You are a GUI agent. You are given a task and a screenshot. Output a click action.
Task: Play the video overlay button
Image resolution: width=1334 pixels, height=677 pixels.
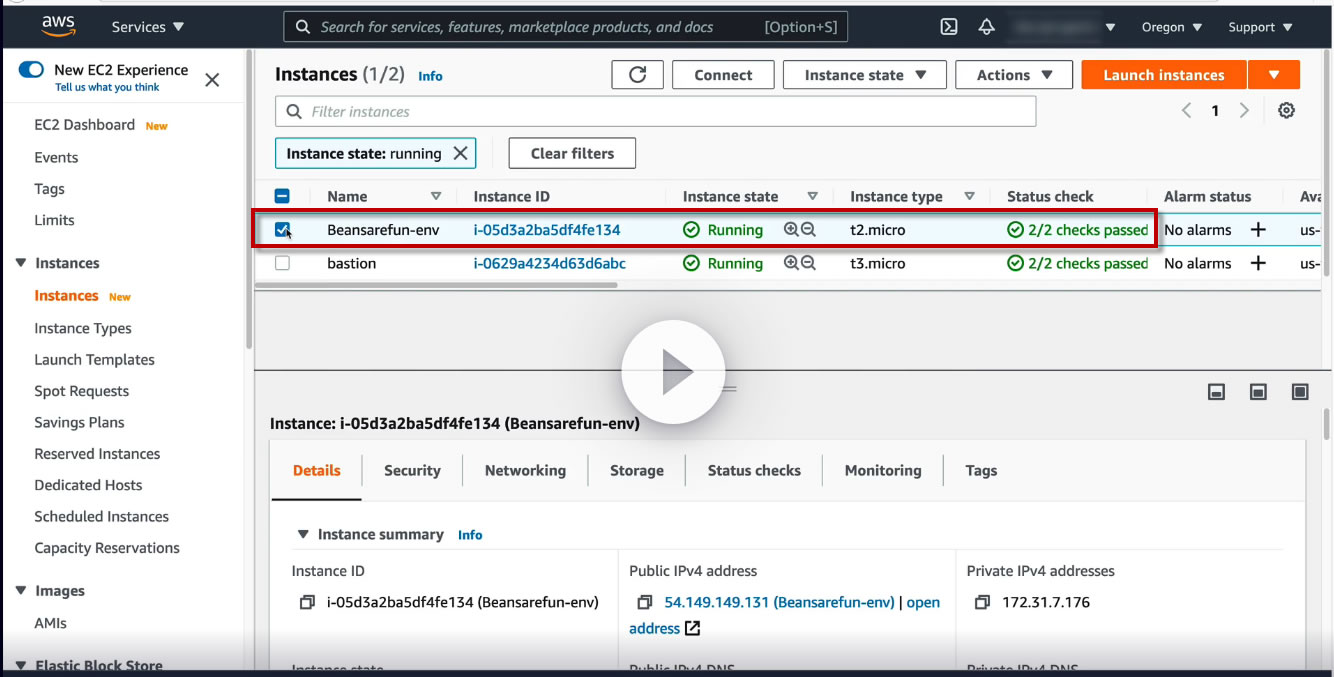pyautogui.click(x=673, y=372)
